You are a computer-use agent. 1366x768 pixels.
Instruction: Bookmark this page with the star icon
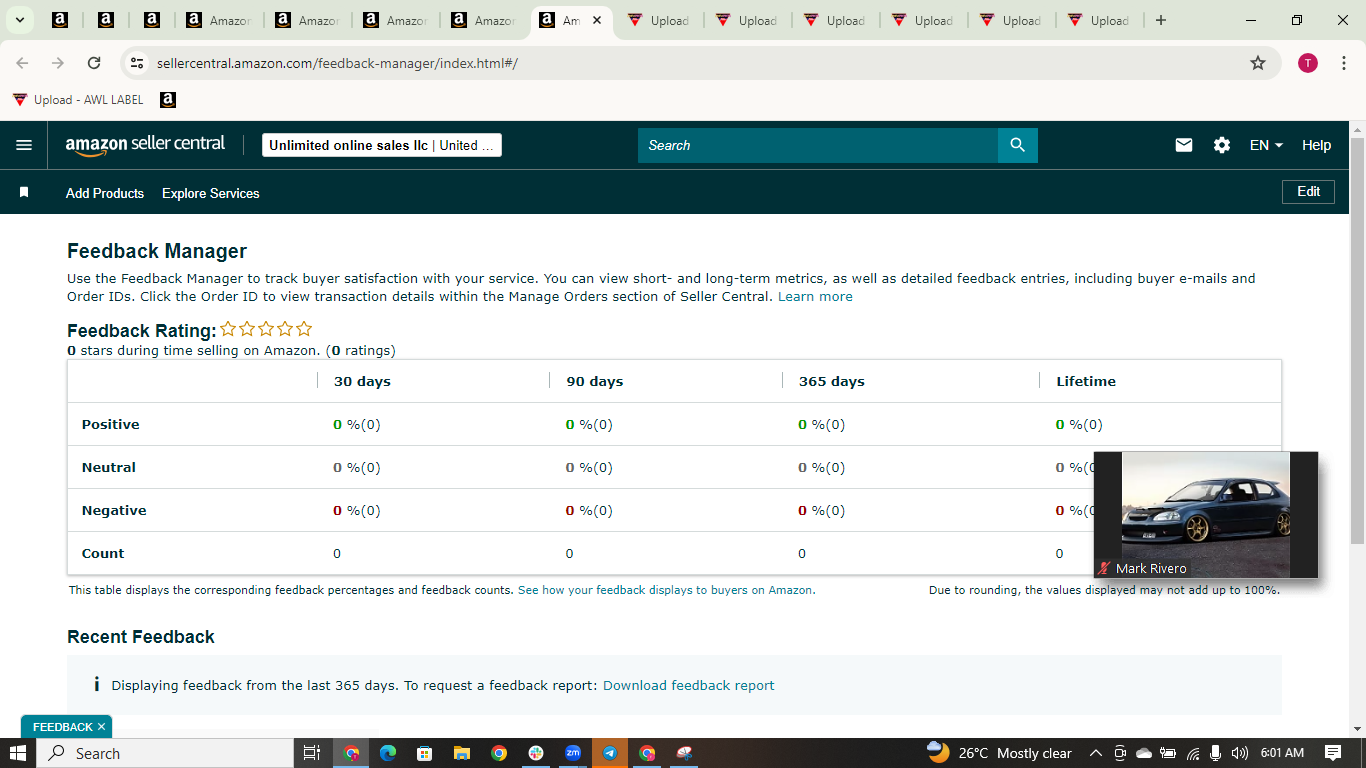click(1258, 63)
